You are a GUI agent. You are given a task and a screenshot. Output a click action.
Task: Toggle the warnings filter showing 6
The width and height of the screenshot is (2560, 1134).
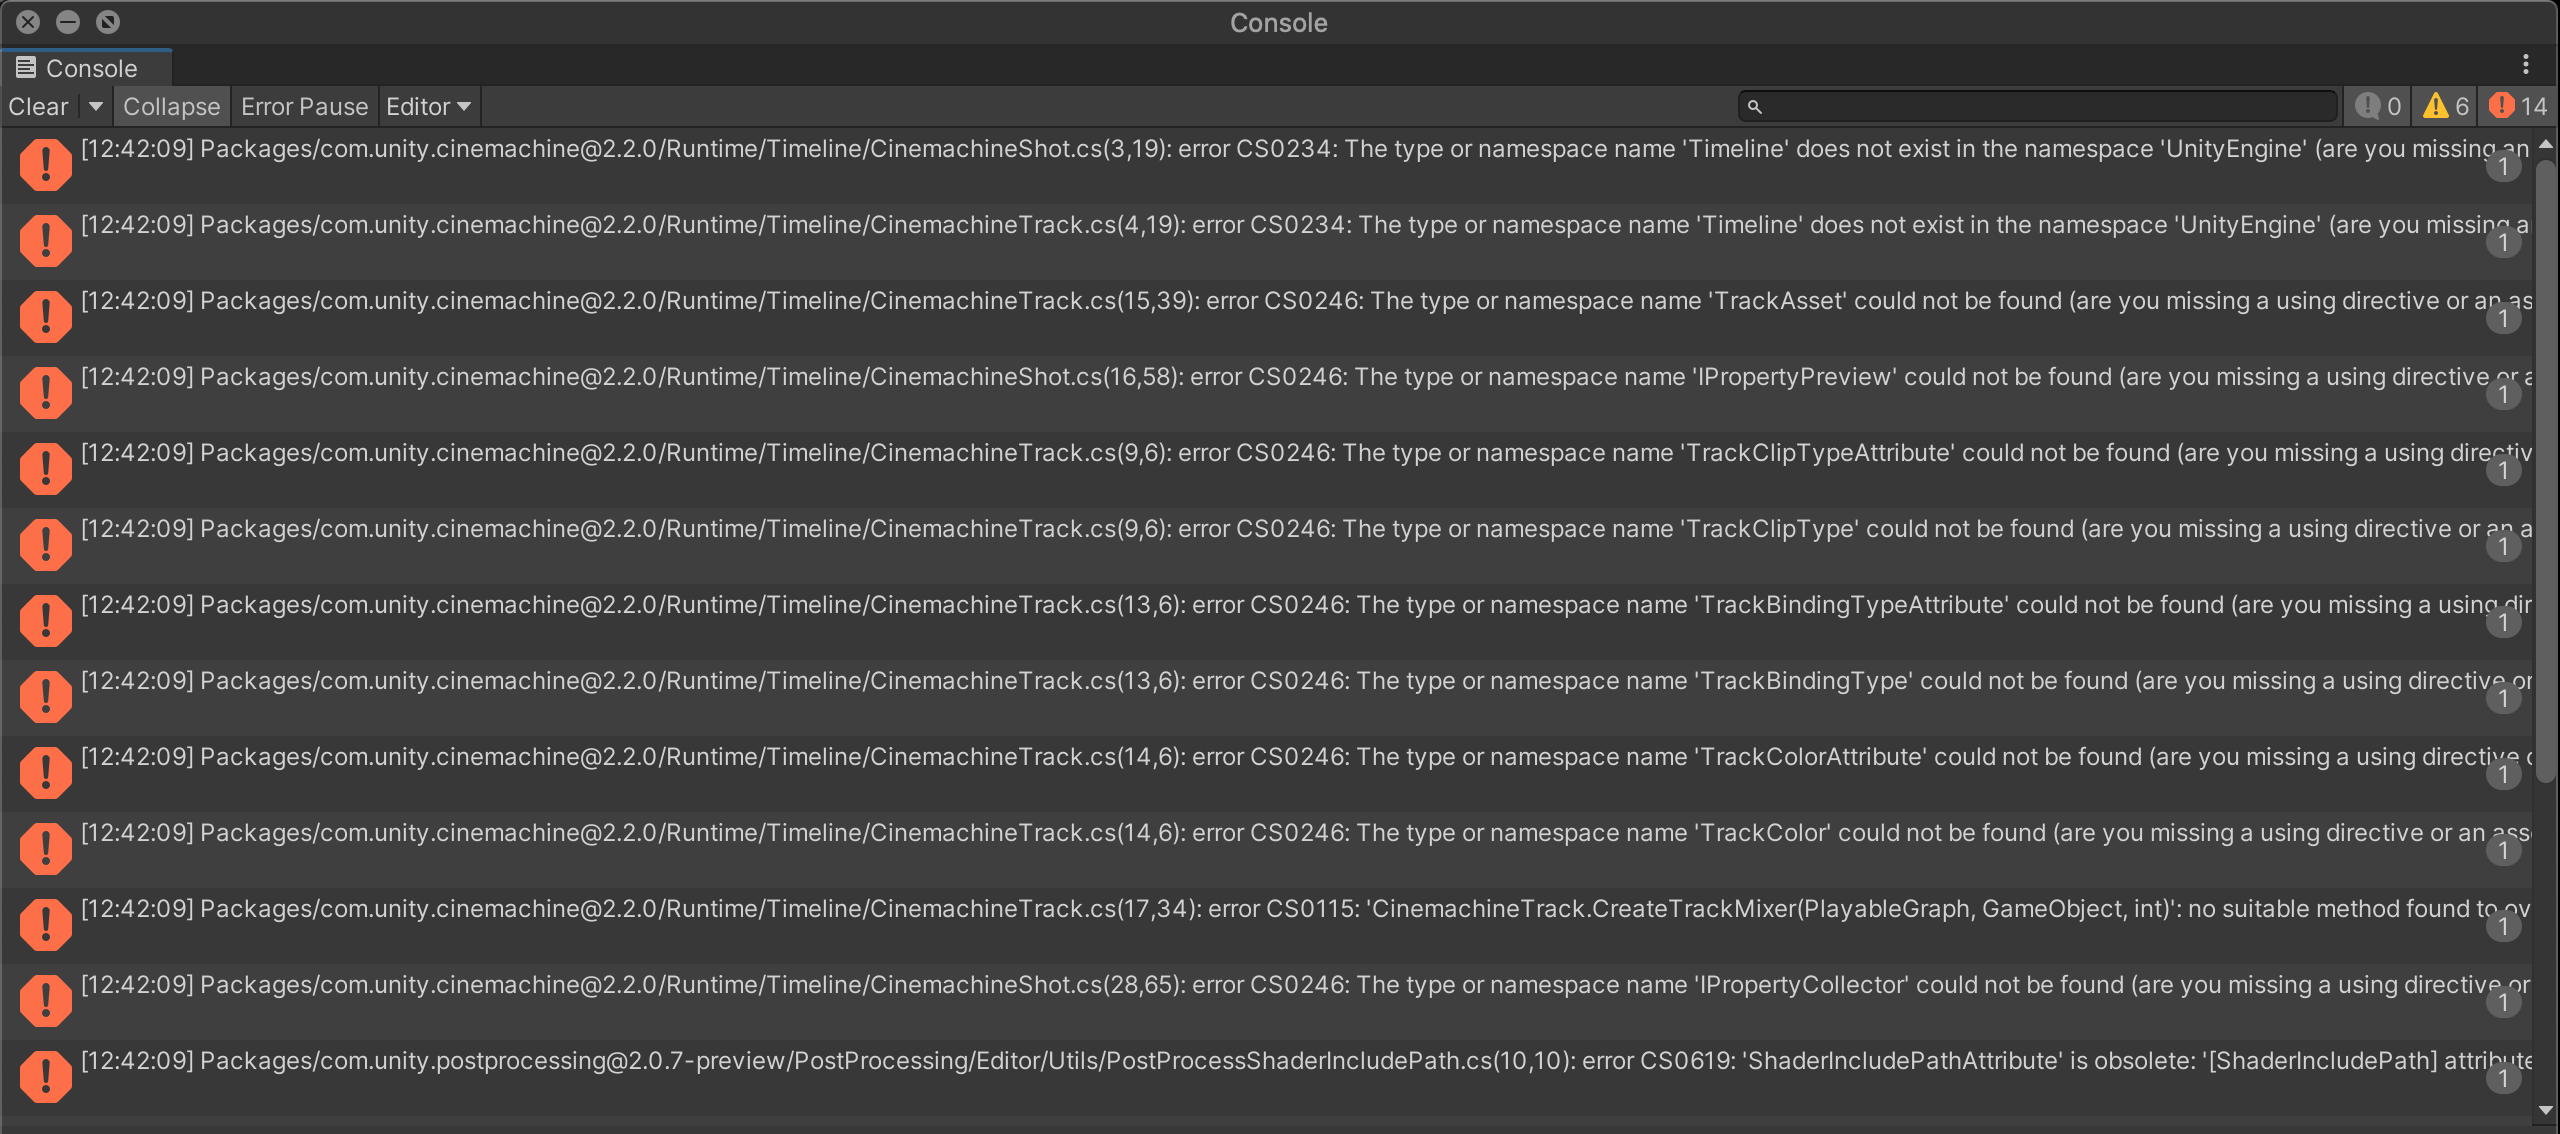click(2446, 106)
